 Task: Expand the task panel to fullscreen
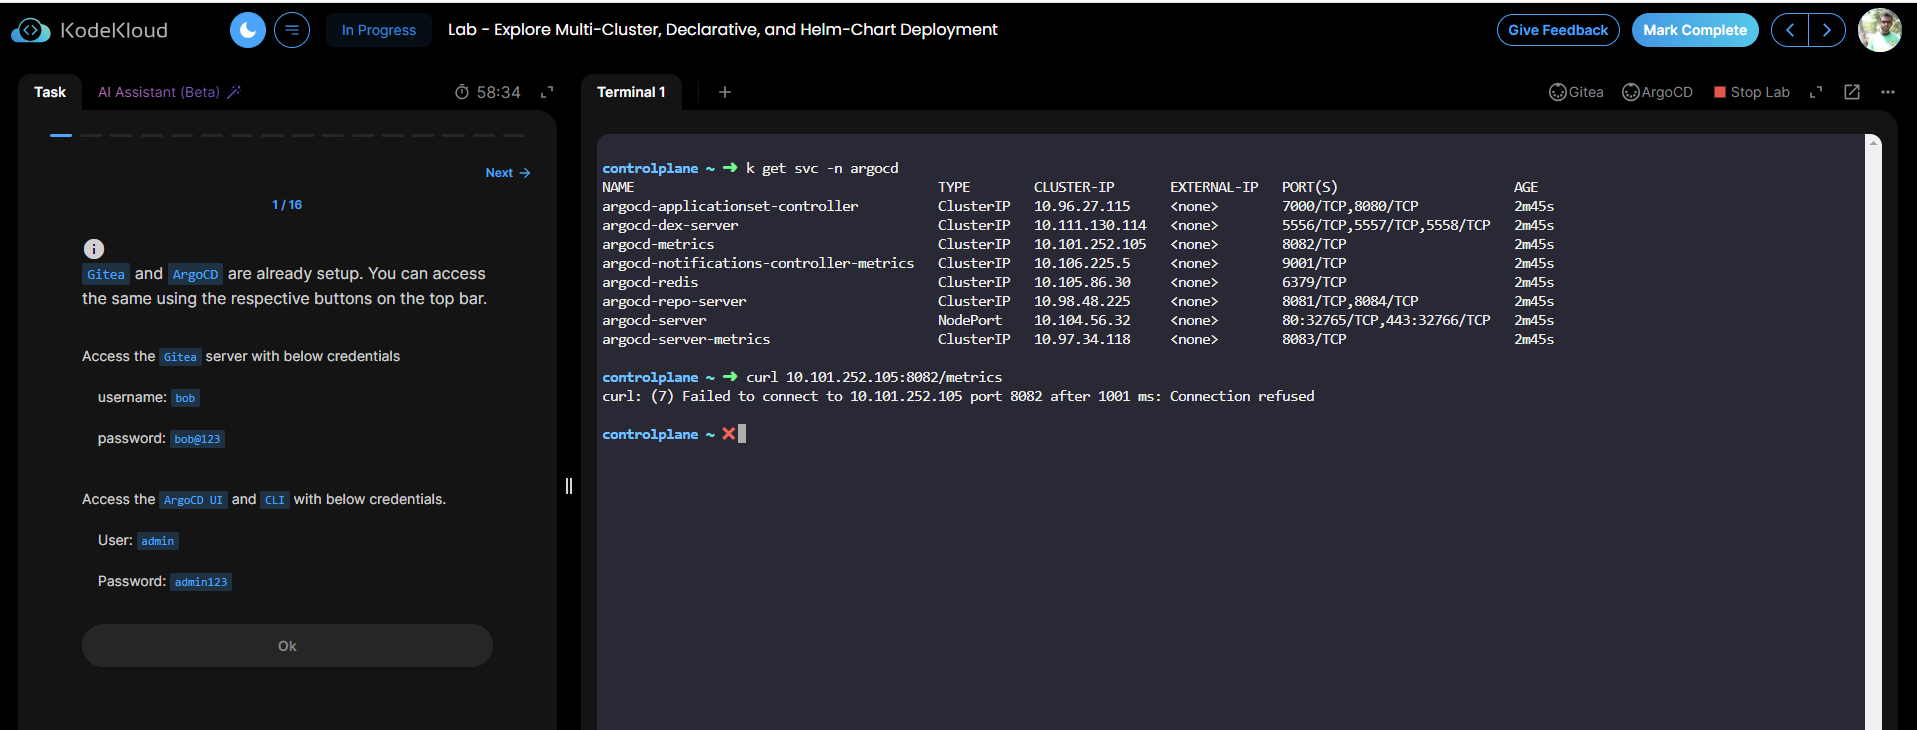point(547,92)
